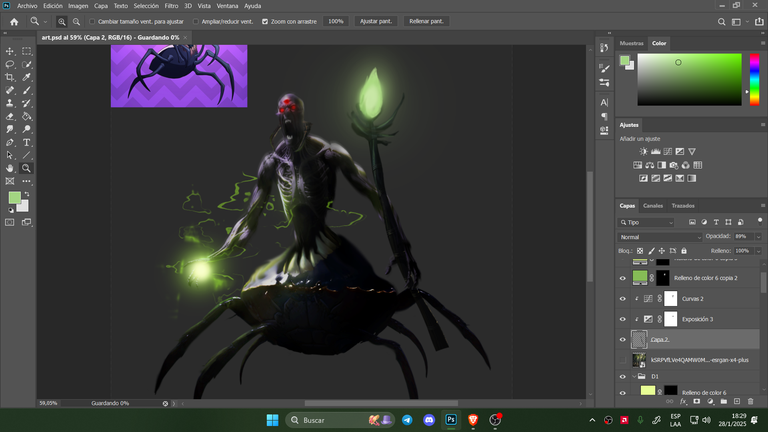
Task: Open the Opacidad slider dropdown arrow
Action: tap(759, 237)
